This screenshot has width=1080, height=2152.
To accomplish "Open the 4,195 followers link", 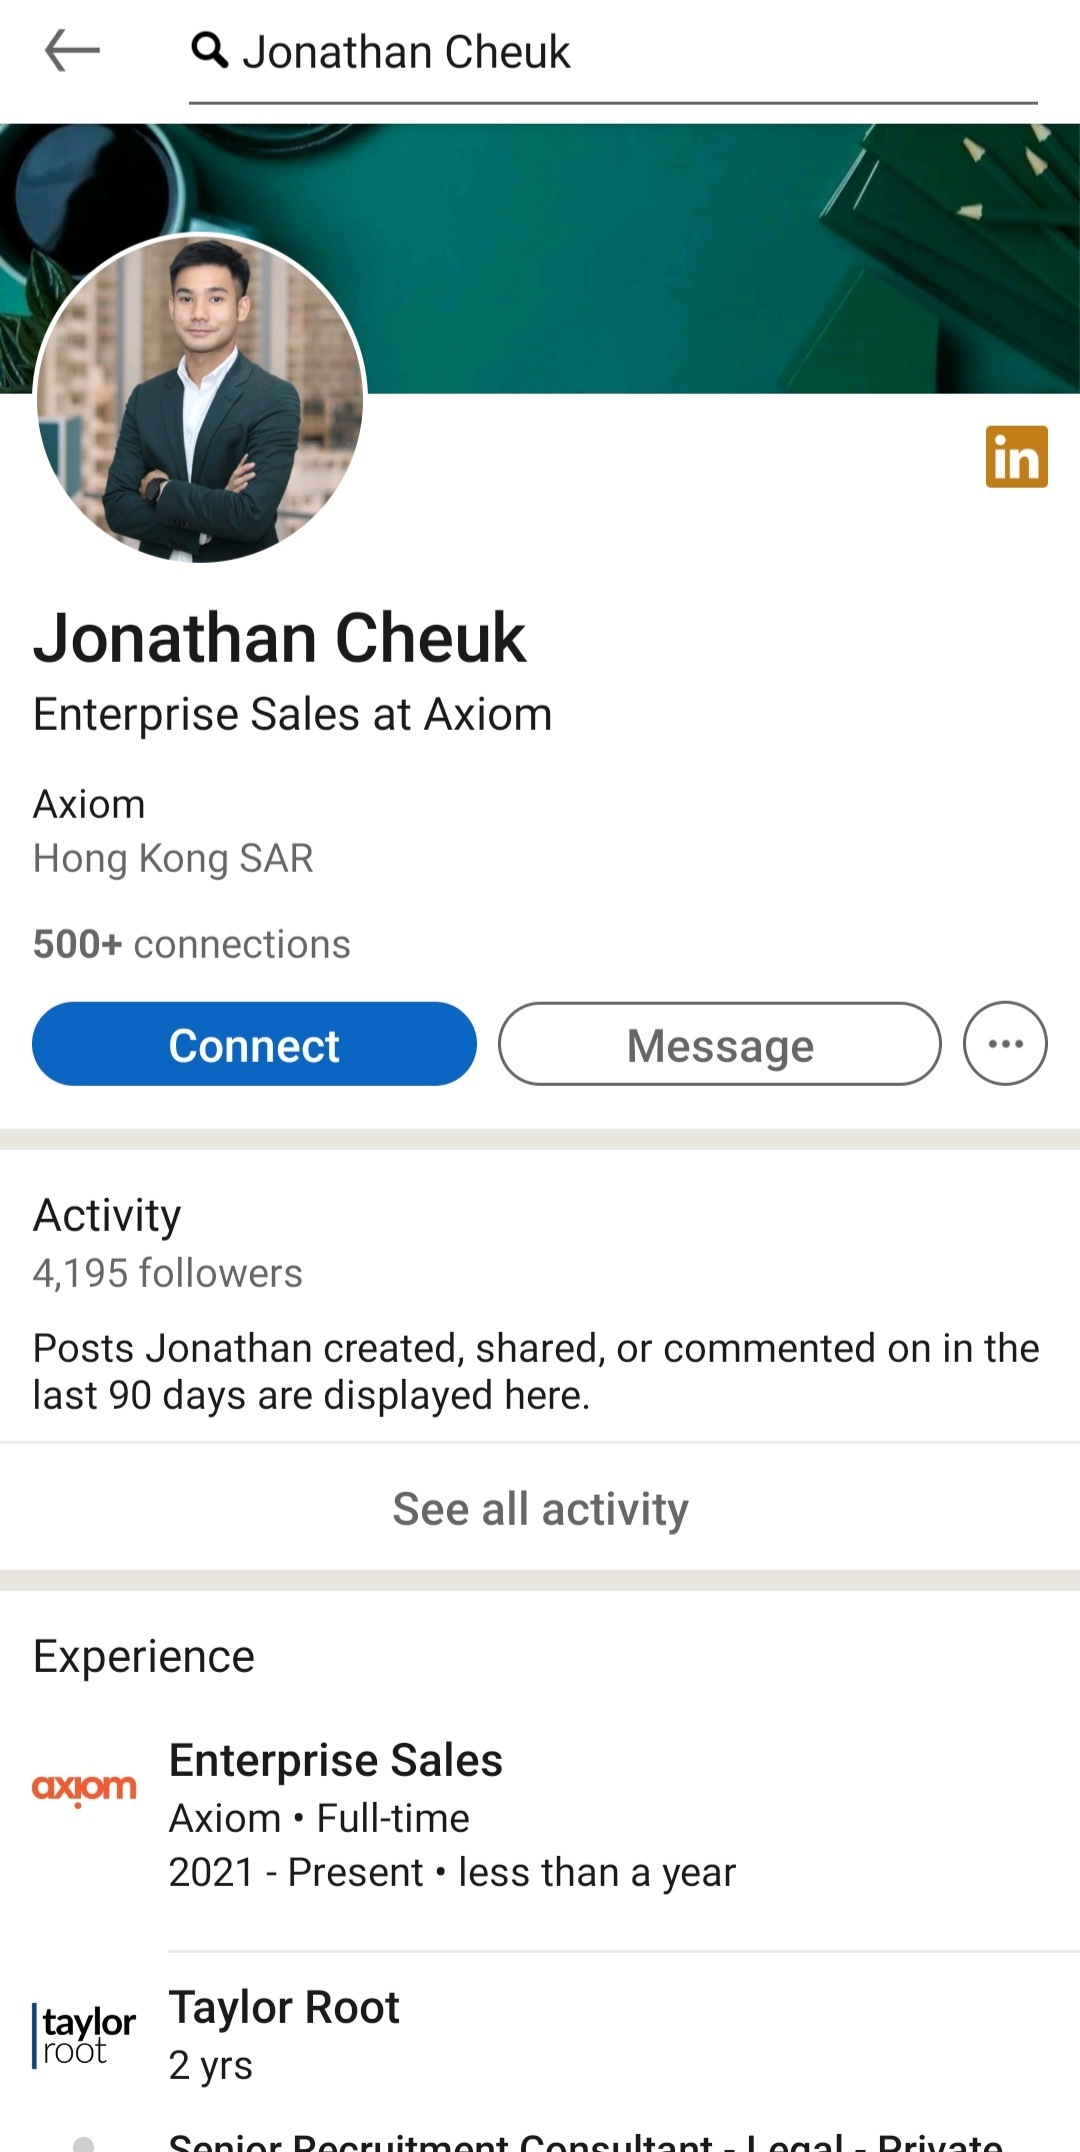I will pos(167,1273).
